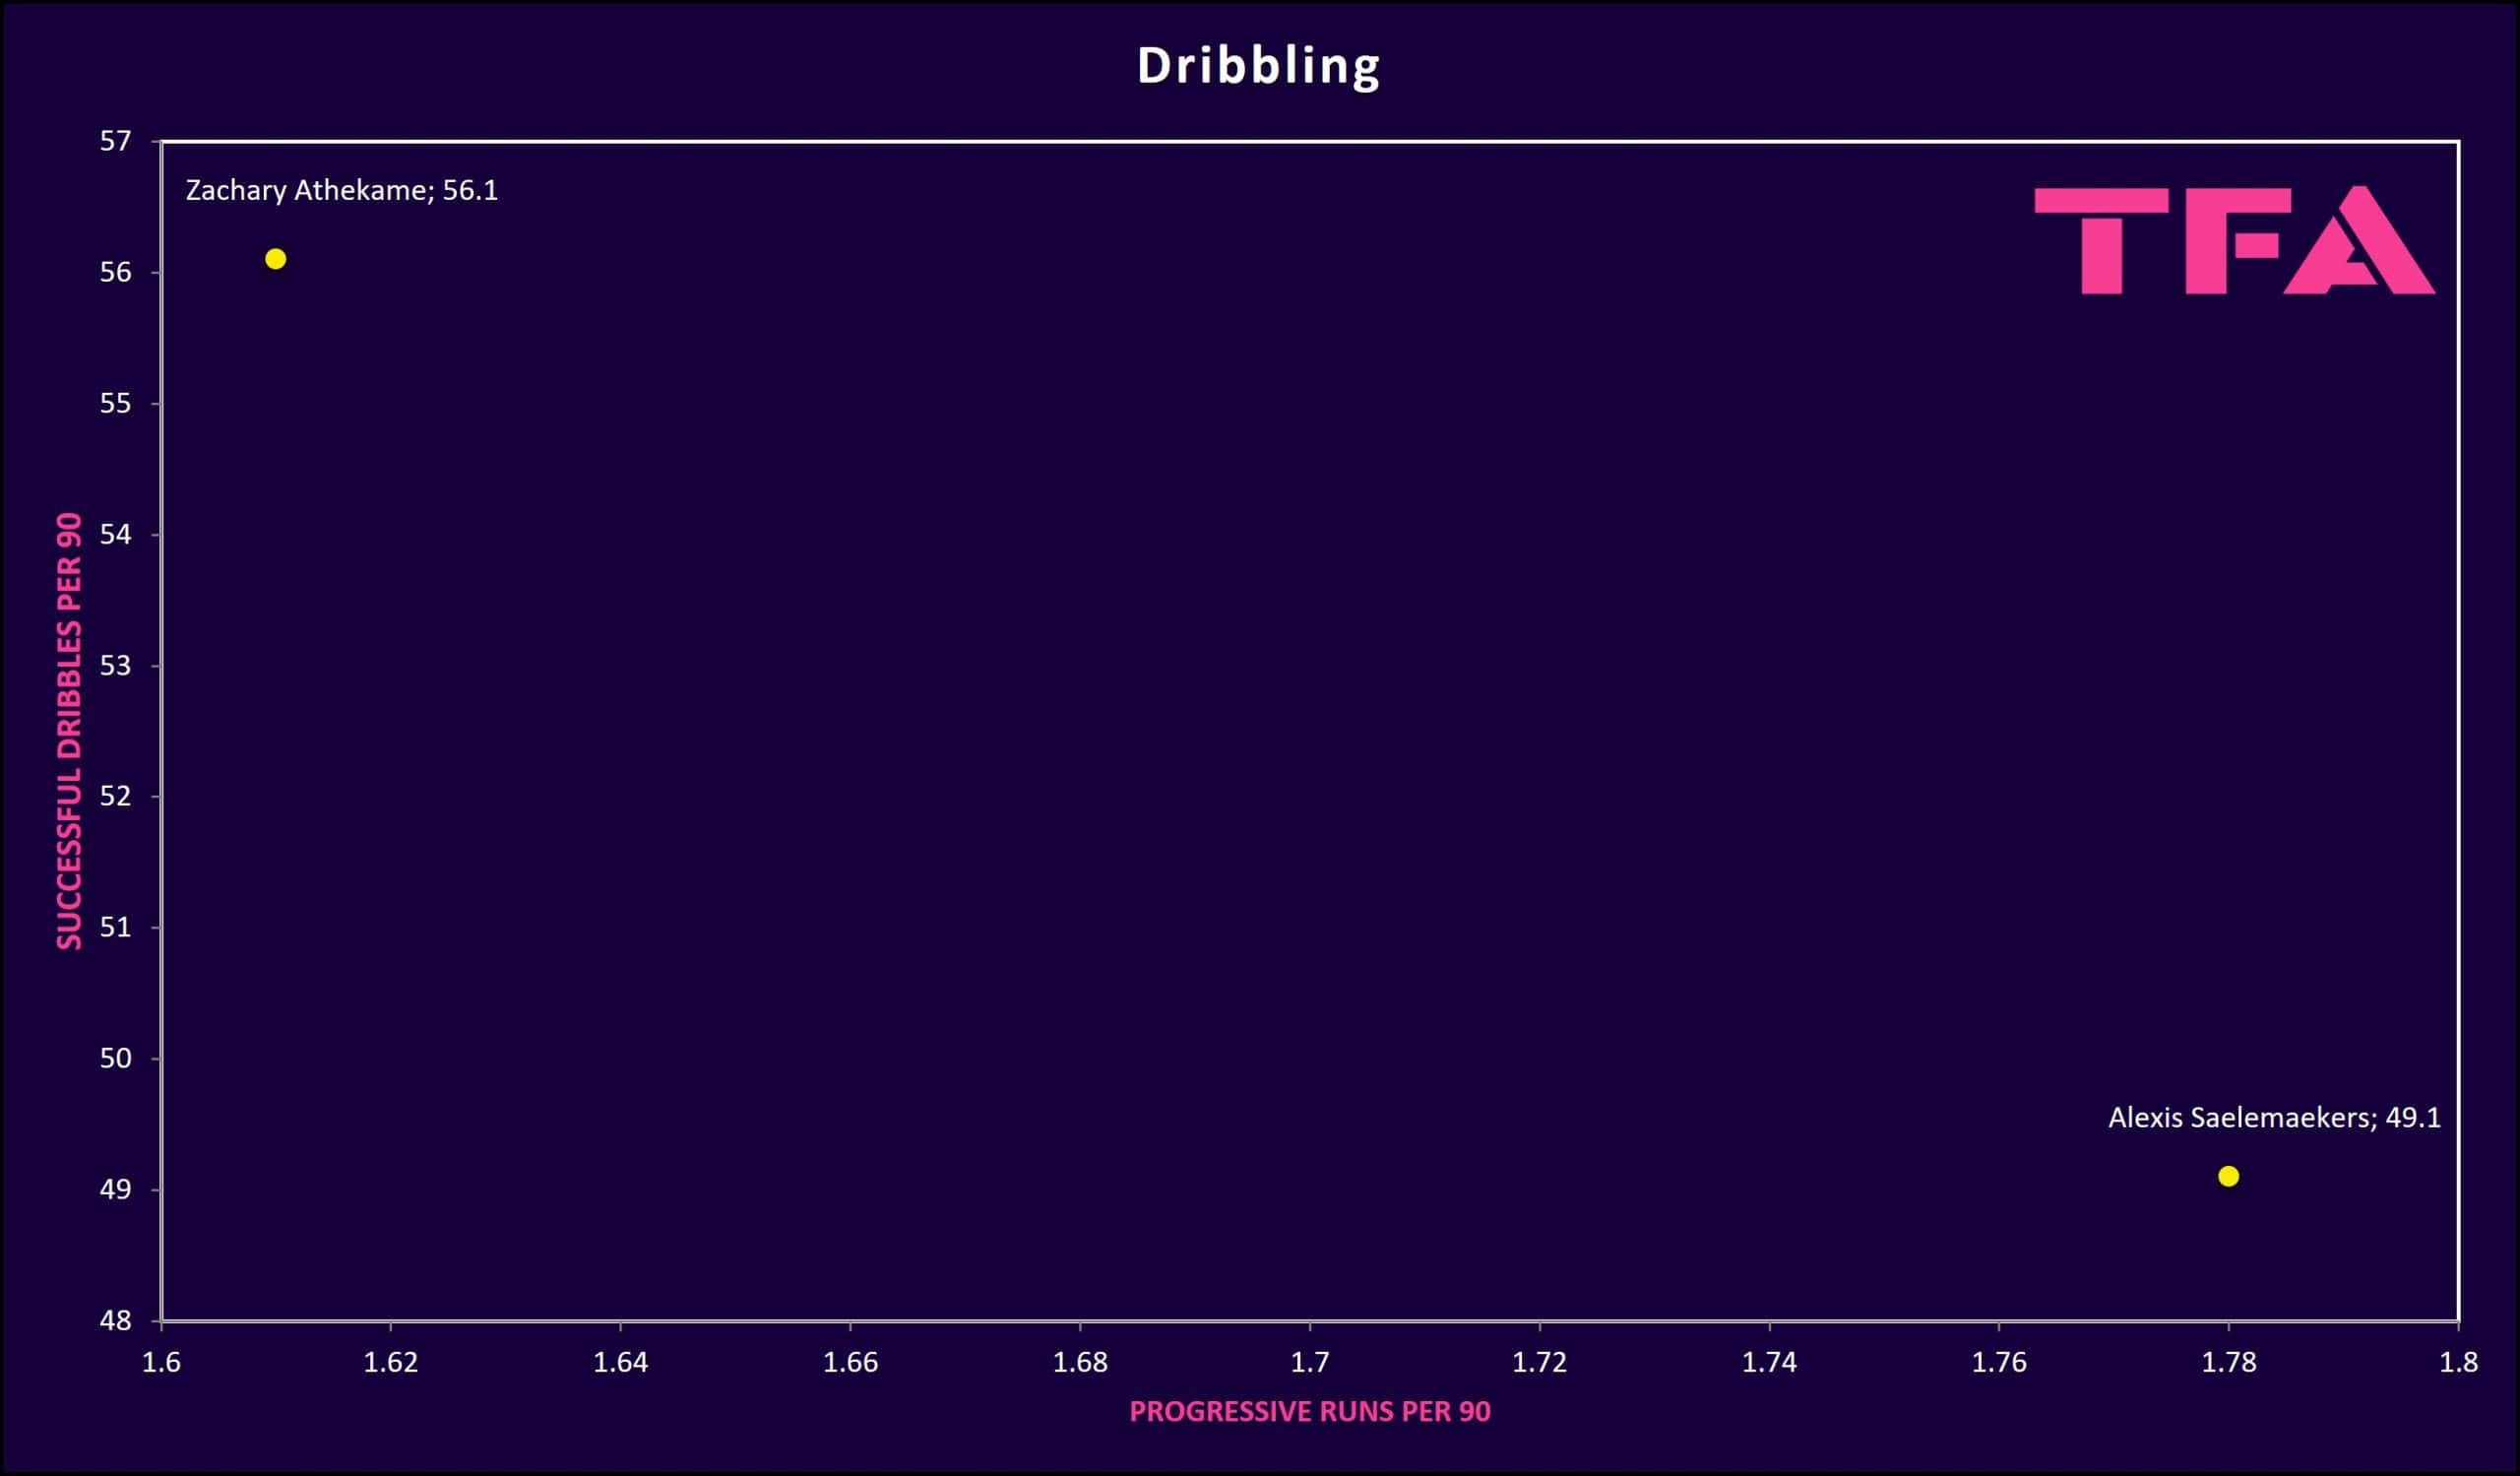The image size is (2520, 1476).
Task: Click the TFA logo
Action: click(x=2233, y=241)
